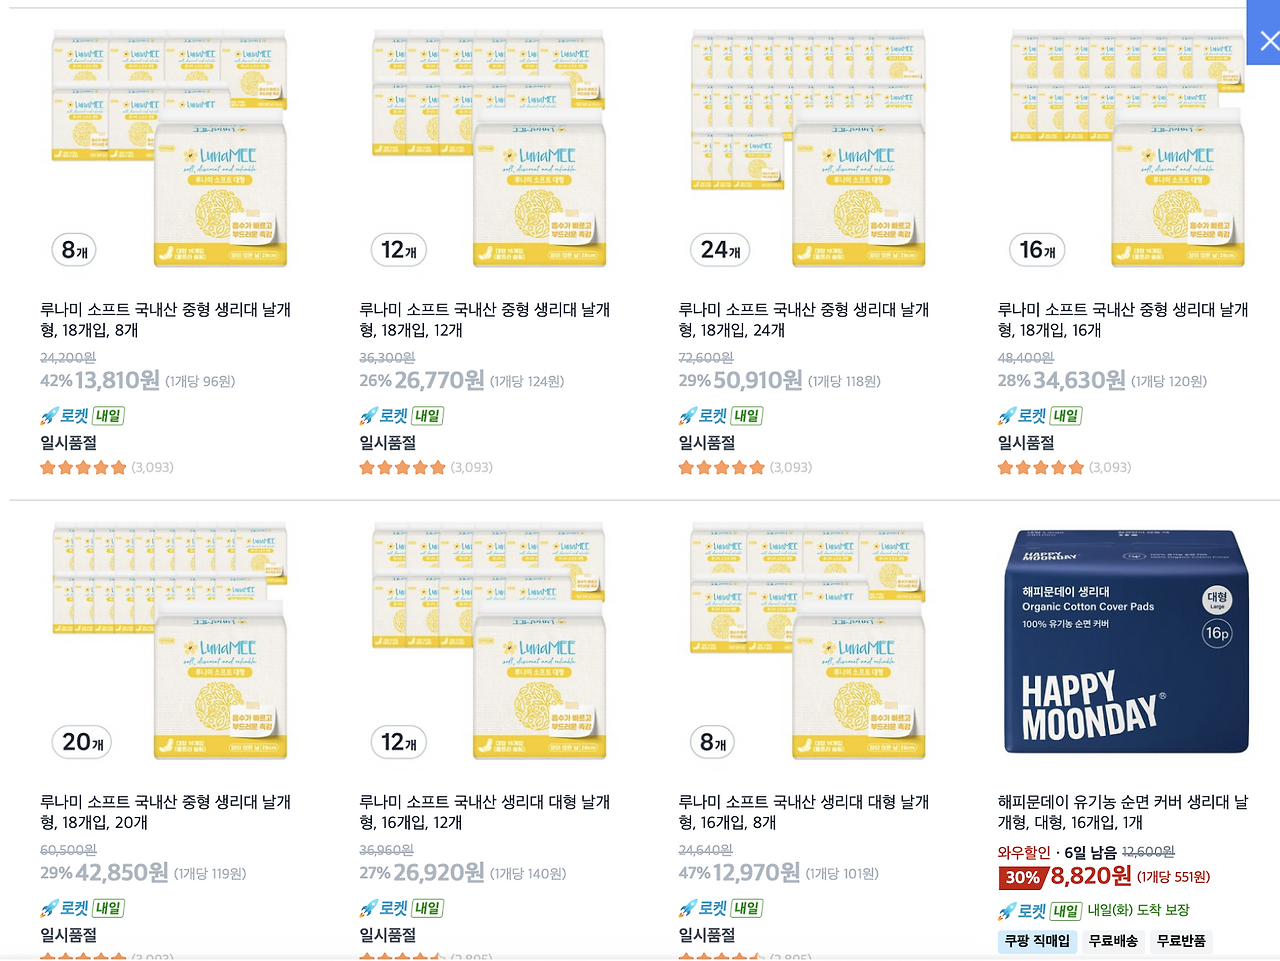Click the star rating of the 16개 item

click(1041, 467)
